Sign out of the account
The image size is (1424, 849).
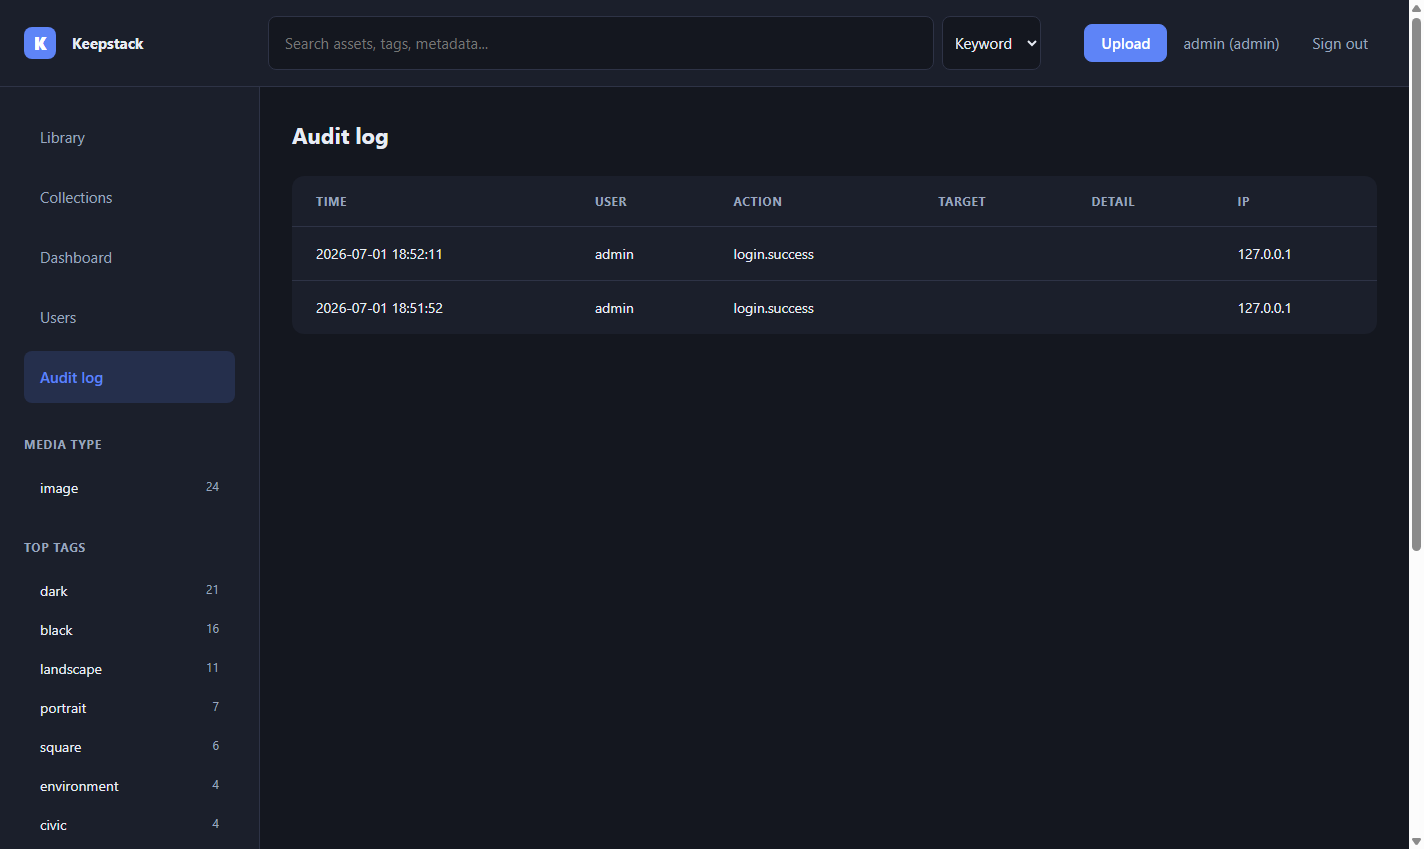1340,44
